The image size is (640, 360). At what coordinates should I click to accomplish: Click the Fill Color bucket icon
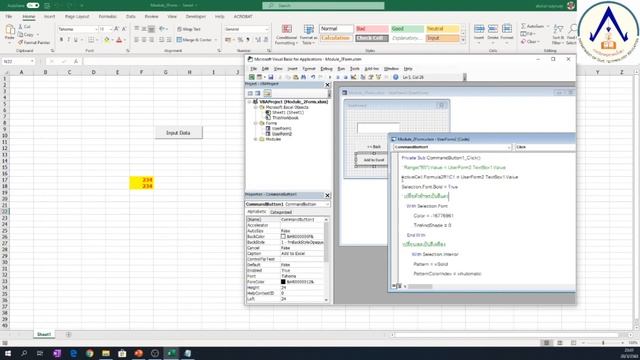click(x=107, y=40)
